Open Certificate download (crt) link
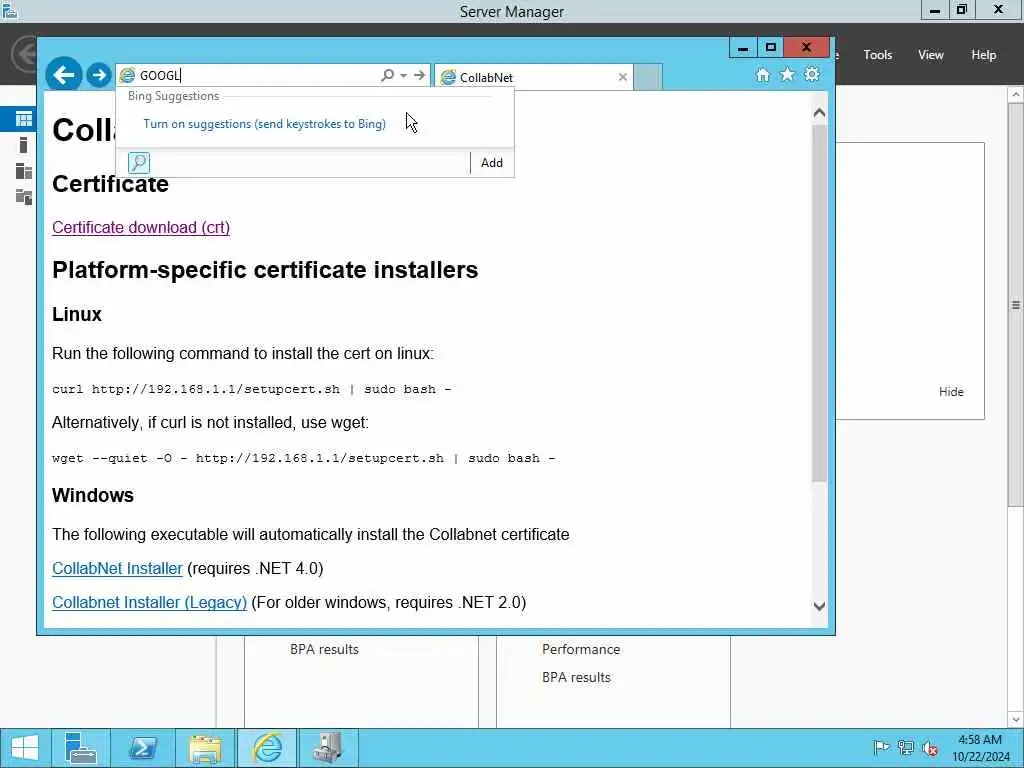 click(141, 227)
